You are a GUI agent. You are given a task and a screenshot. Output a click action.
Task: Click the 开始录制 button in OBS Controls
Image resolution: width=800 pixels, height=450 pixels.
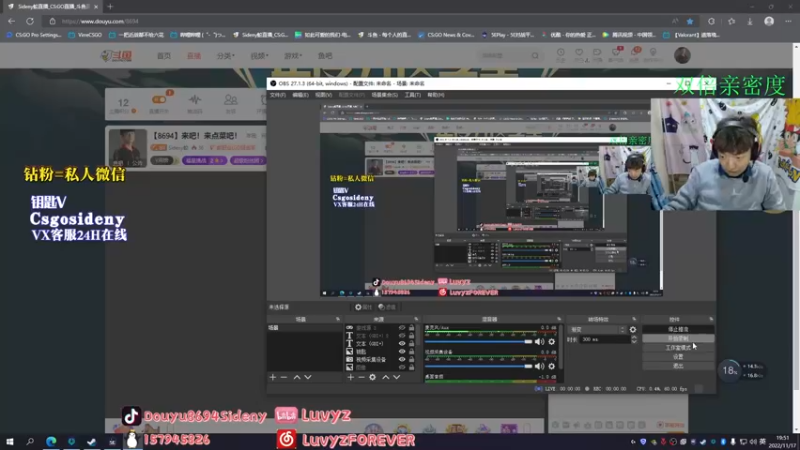click(678, 338)
